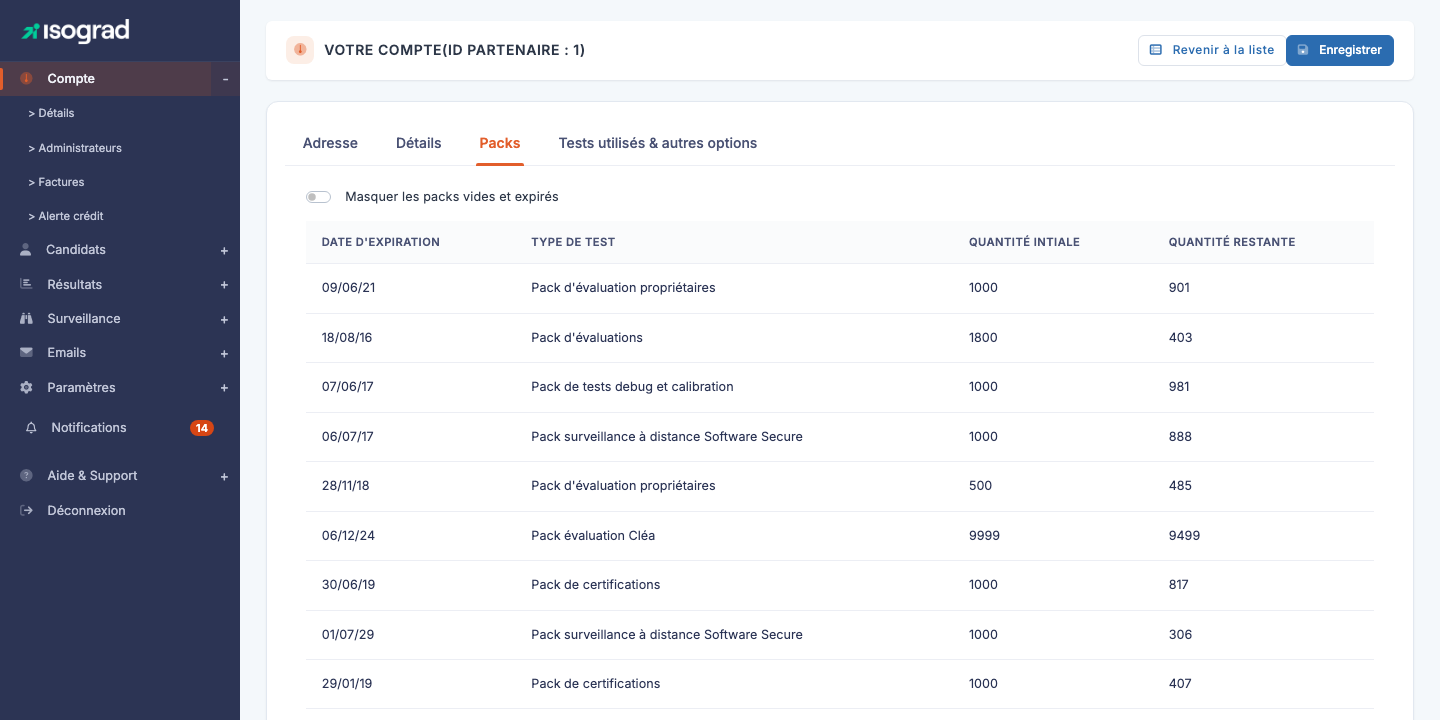Open the Candidats sidebar item
The image size is (1440, 720).
(x=120, y=250)
